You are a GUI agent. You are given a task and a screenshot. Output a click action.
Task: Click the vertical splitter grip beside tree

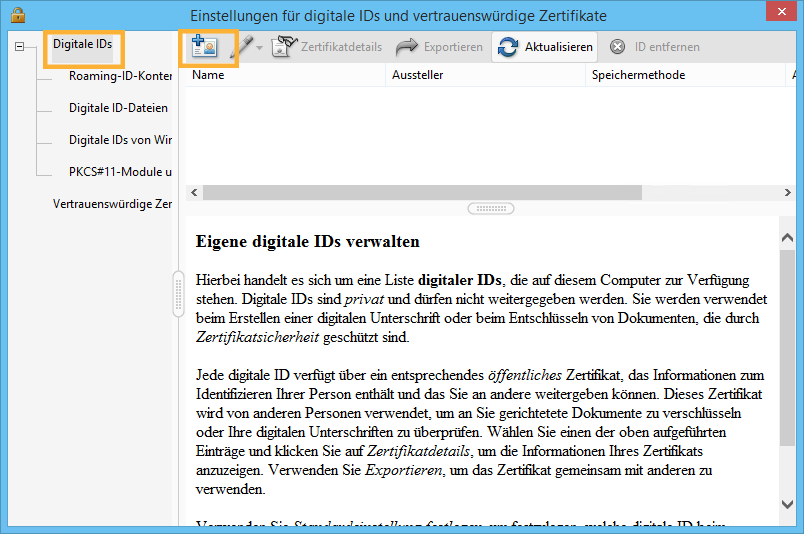(x=178, y=294)
